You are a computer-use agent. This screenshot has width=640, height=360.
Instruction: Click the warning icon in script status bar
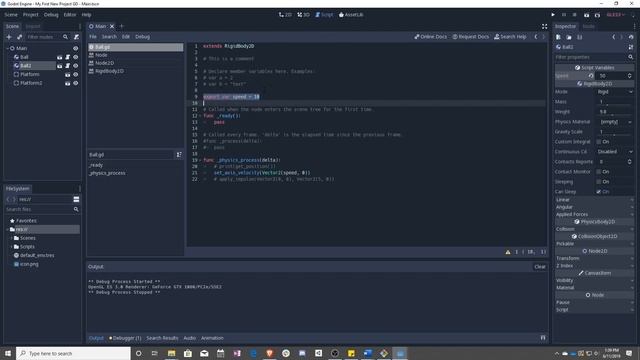(x=508, y=252)
